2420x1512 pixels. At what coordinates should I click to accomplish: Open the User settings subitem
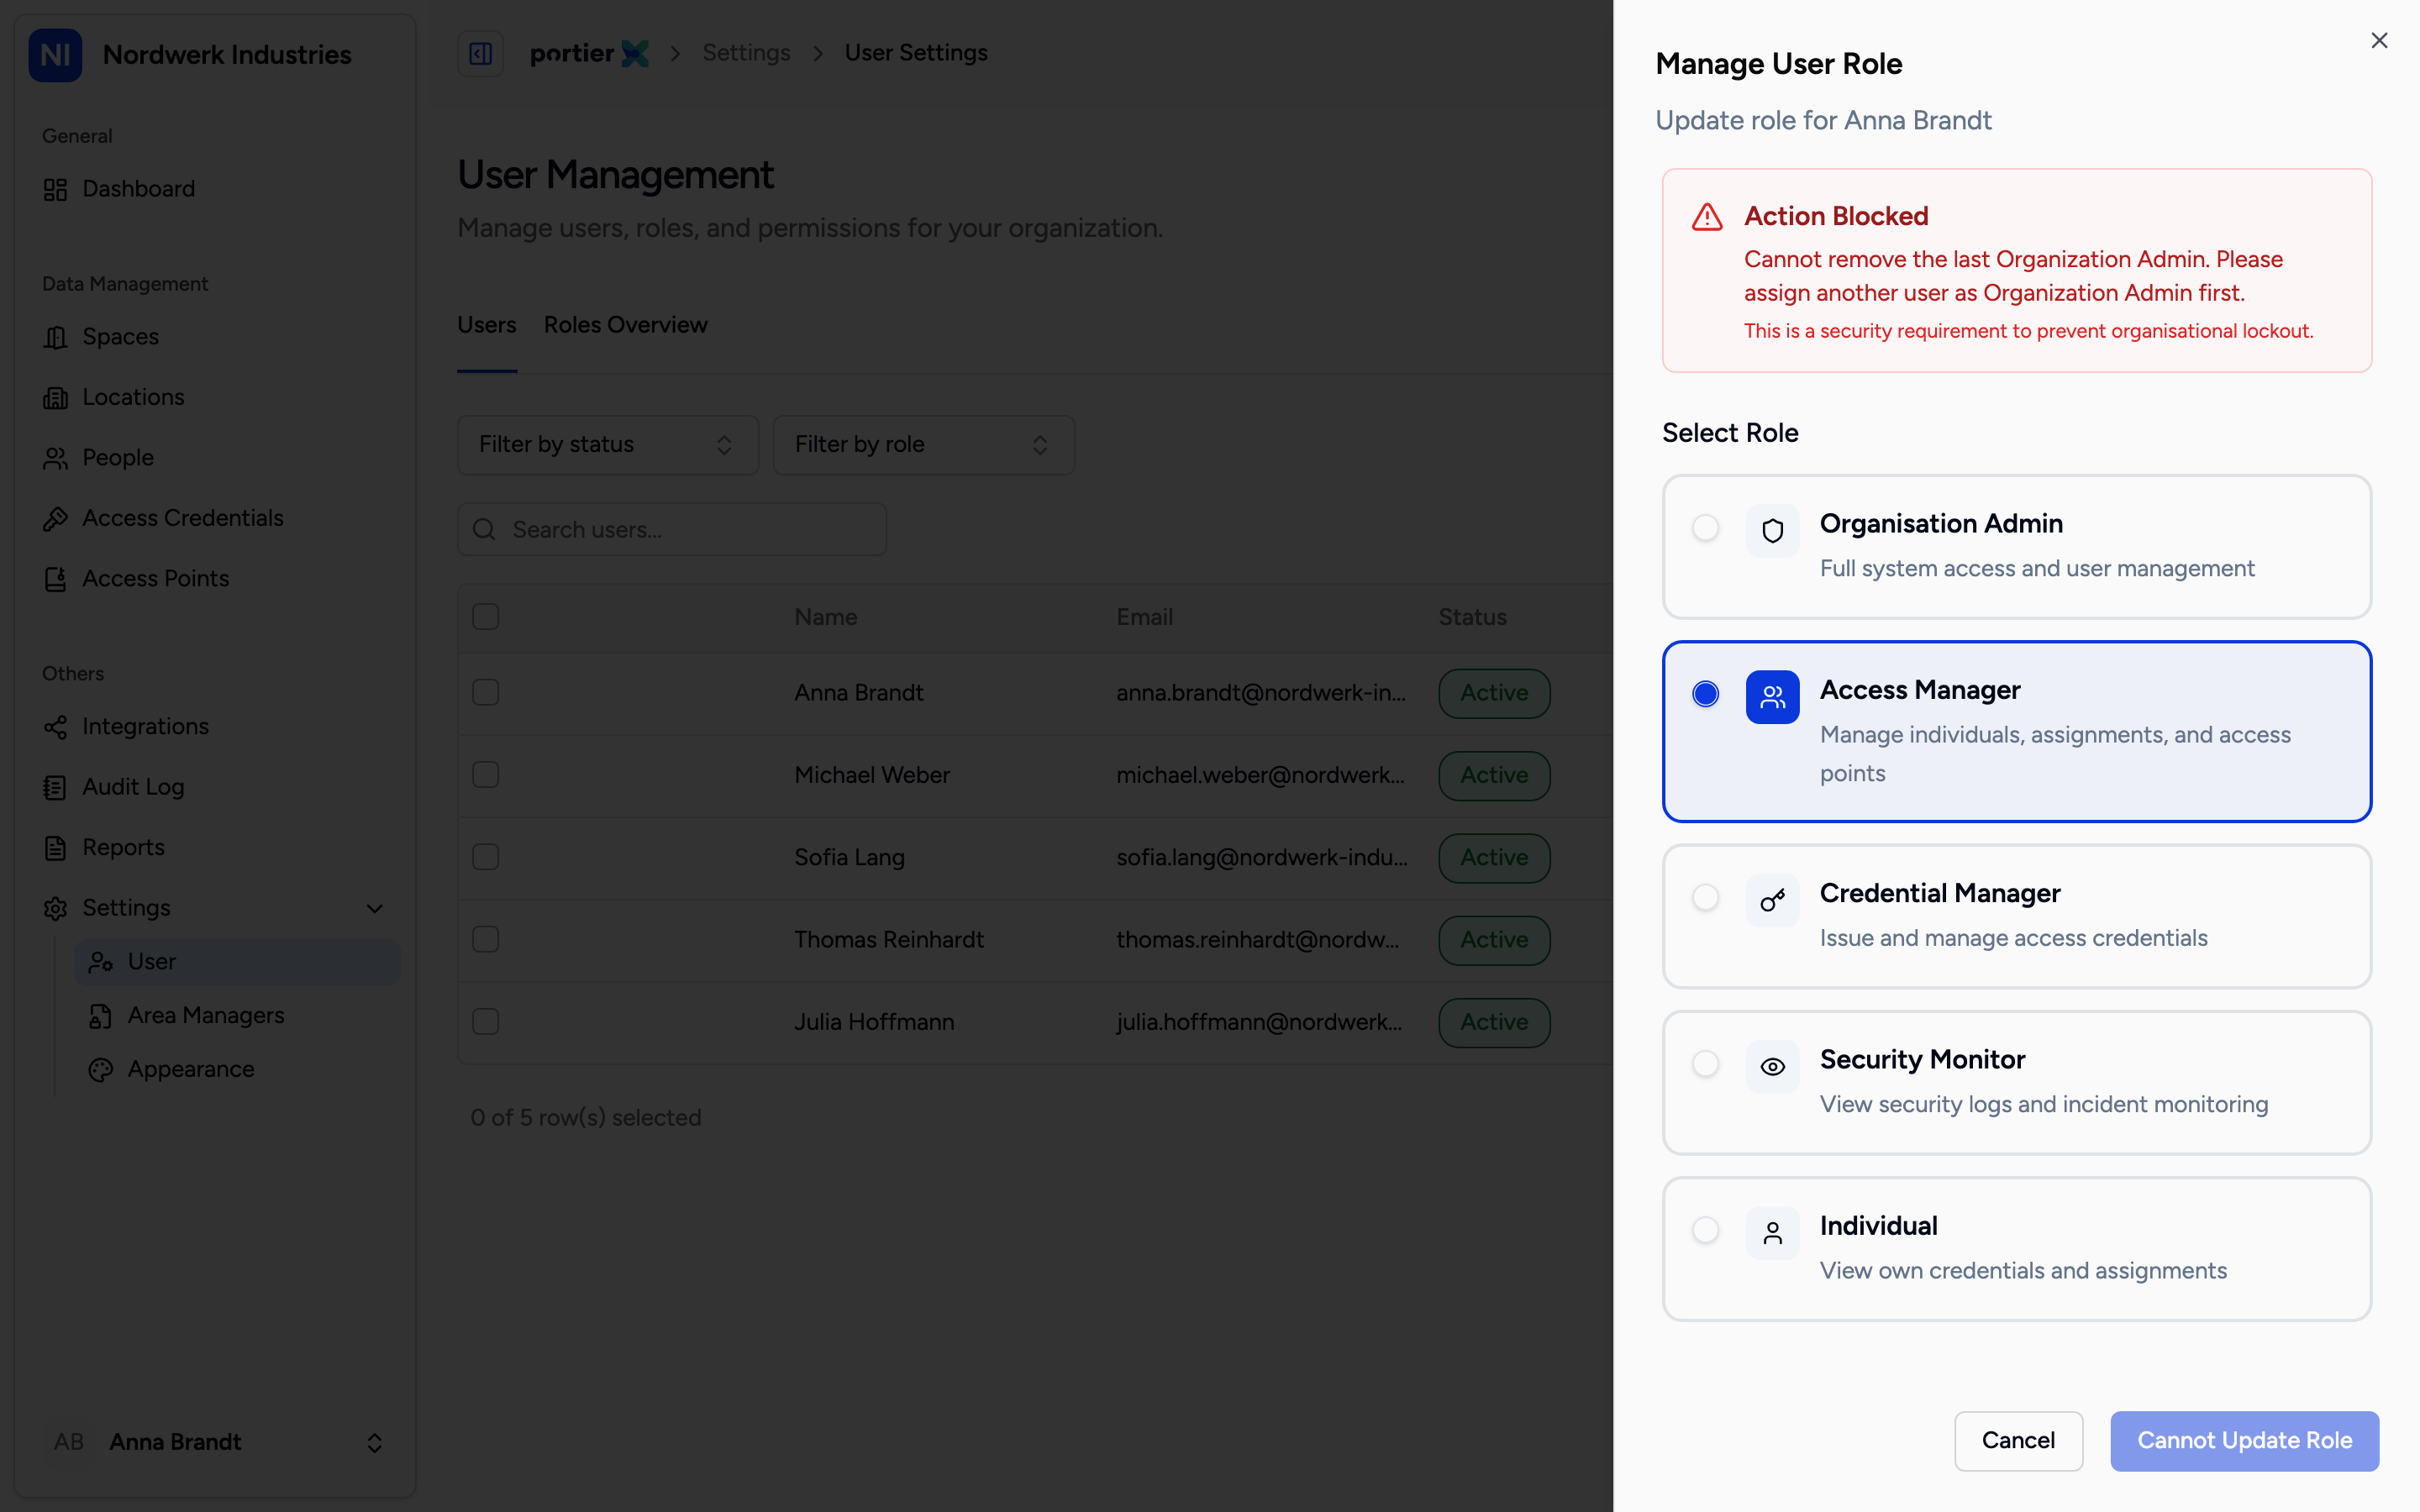pos(238,961)
